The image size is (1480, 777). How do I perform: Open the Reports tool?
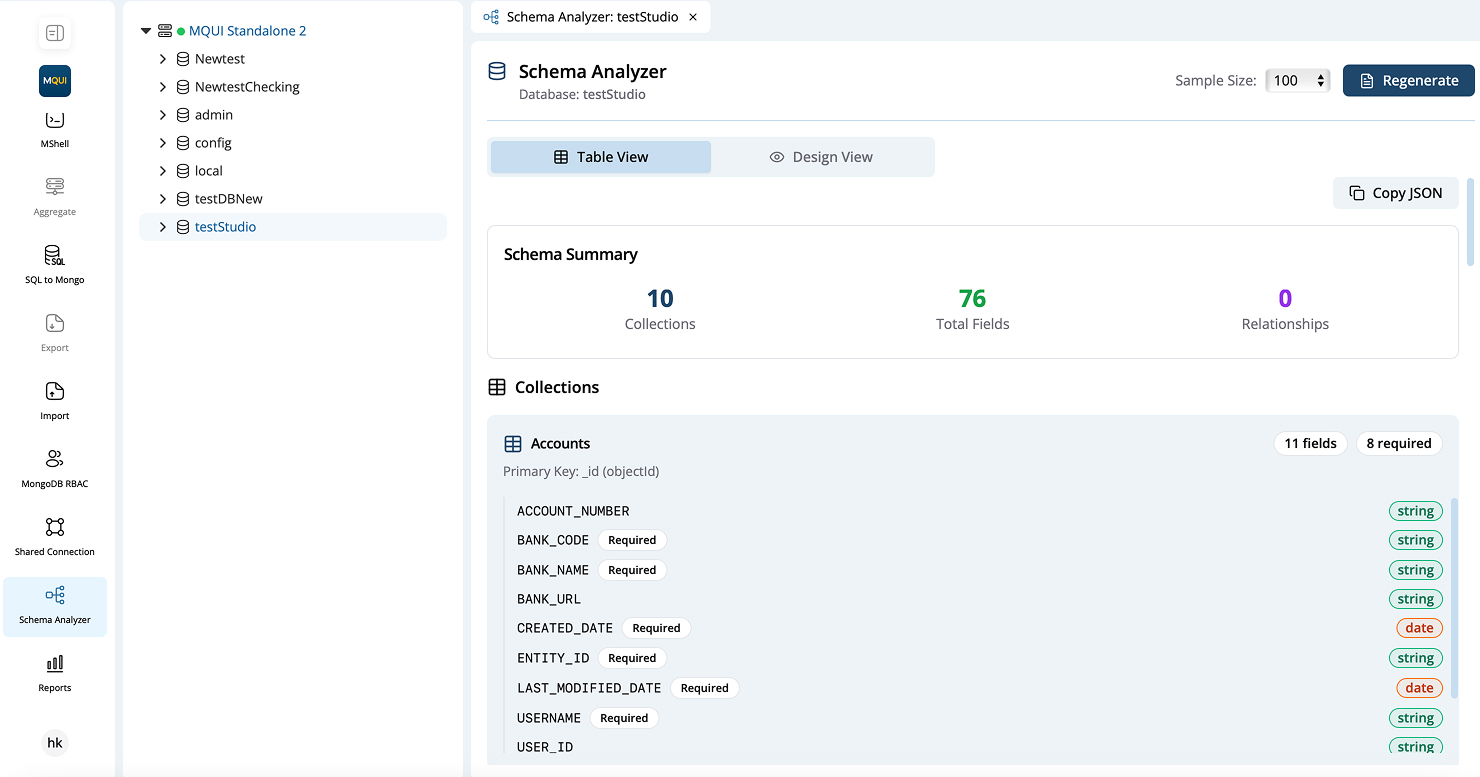(54, 668)
